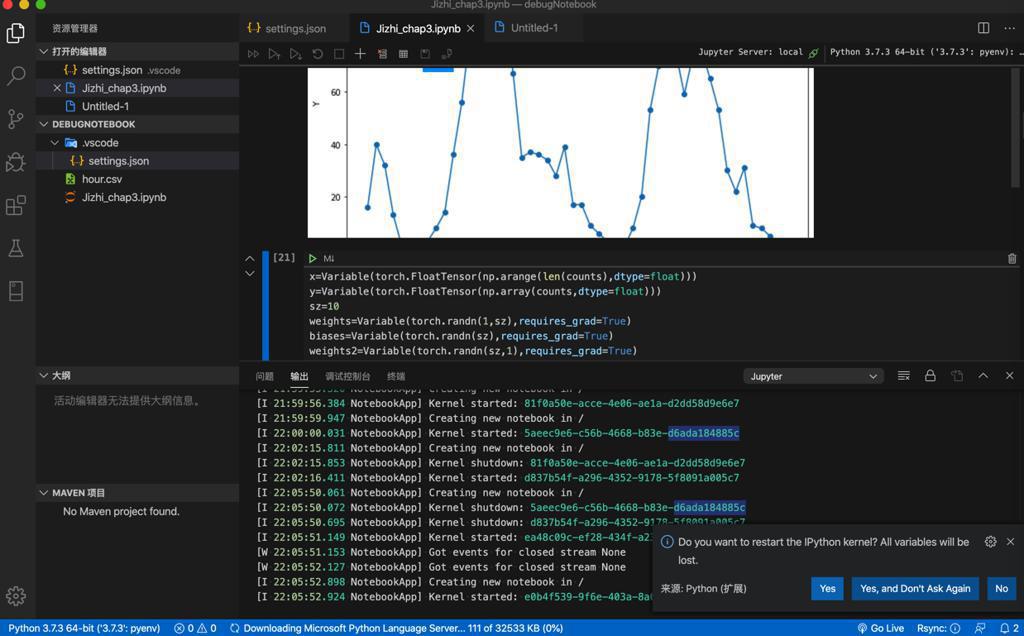Open the Manage gear in activity bar
Viewport: 1024px width, 636px height.
point(16,596)
